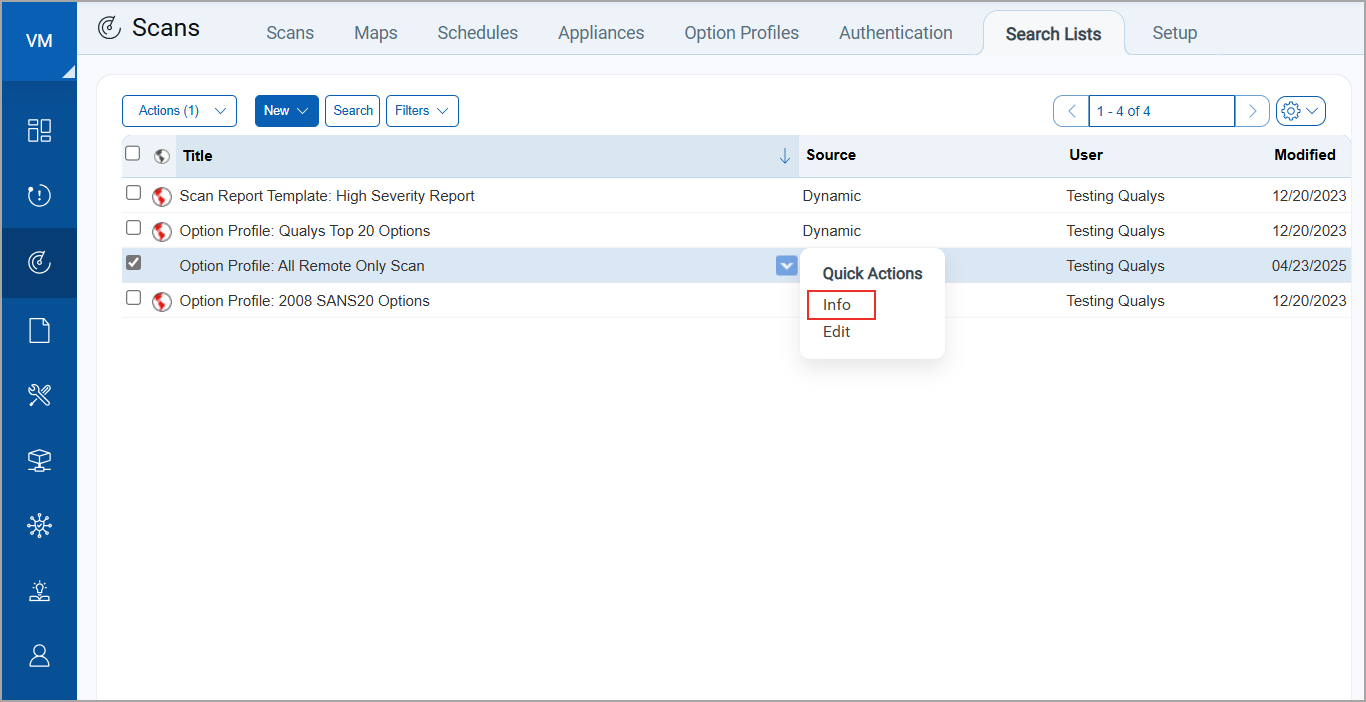1366x702 pixels.
Task: Check the Scan Report Template row checkbox
Action: click(133, 193)
